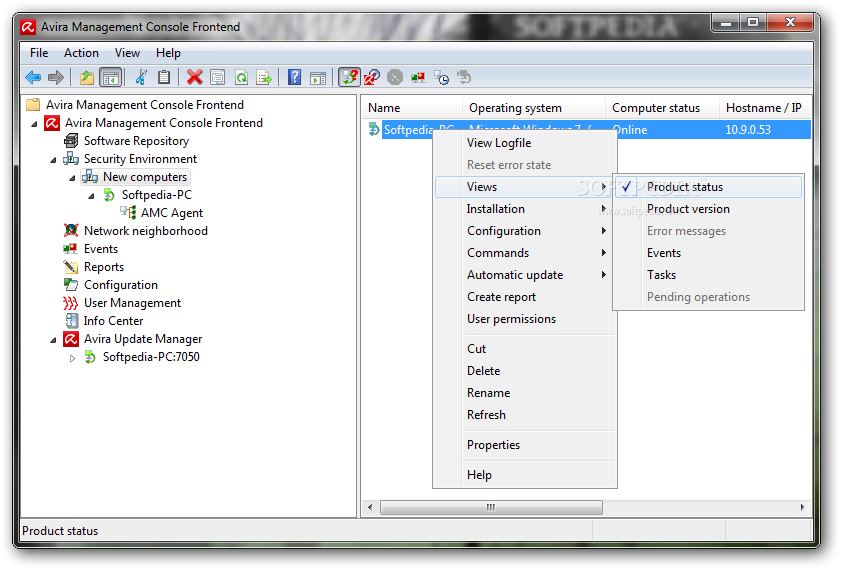Open the File menu
This screenshot has height=569, width=841.
coord(39,53)
